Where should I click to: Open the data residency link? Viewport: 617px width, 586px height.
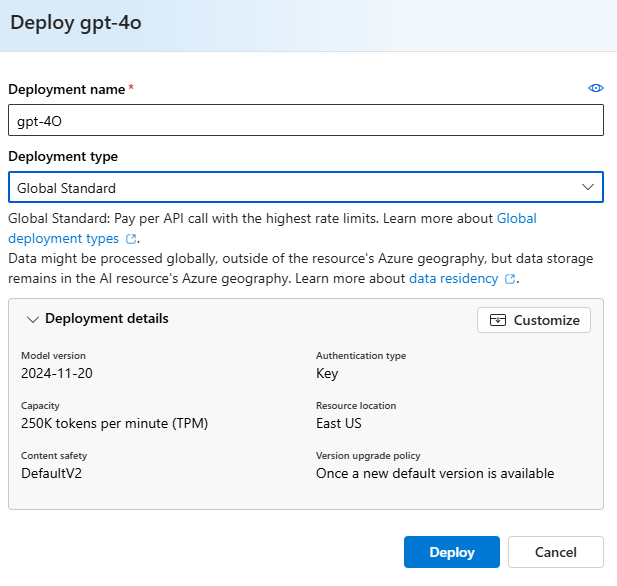click(x=454, y=279)
